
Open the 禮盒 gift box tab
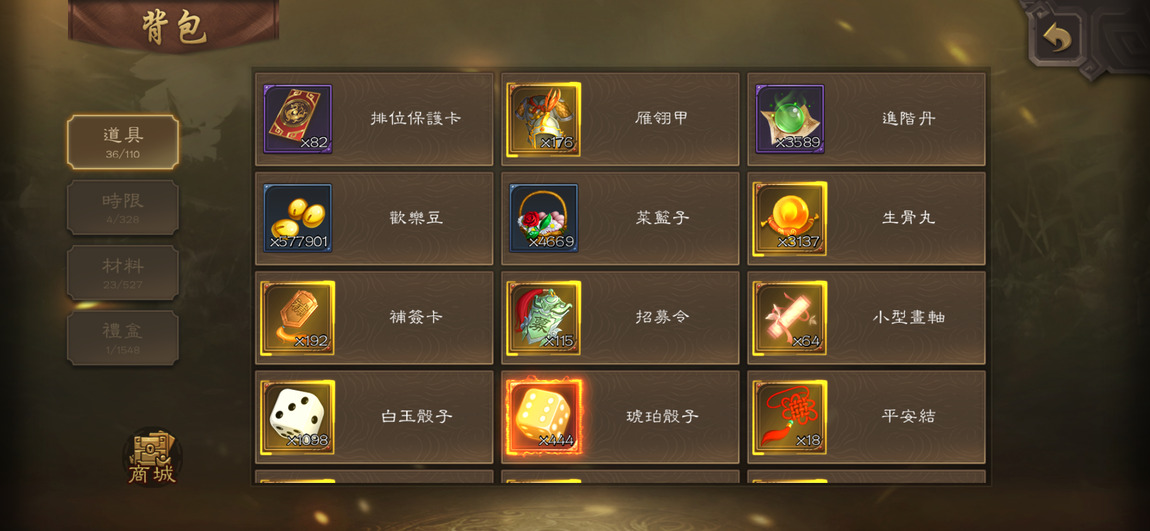(122, 338)
